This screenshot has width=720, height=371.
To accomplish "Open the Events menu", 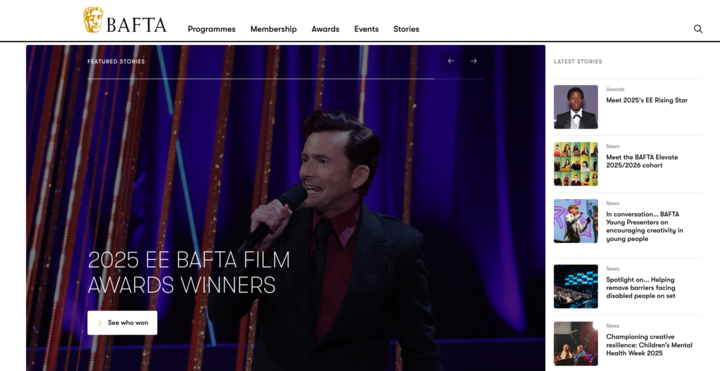I will click(x=366, y=29).
